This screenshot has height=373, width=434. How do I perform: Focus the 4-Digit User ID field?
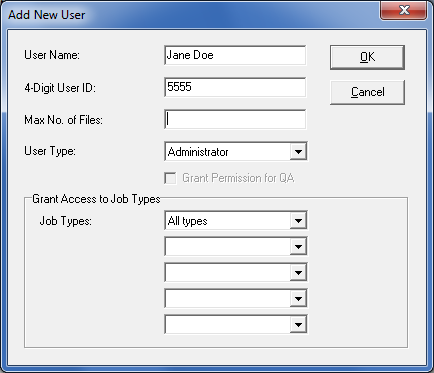coord(235,87)
